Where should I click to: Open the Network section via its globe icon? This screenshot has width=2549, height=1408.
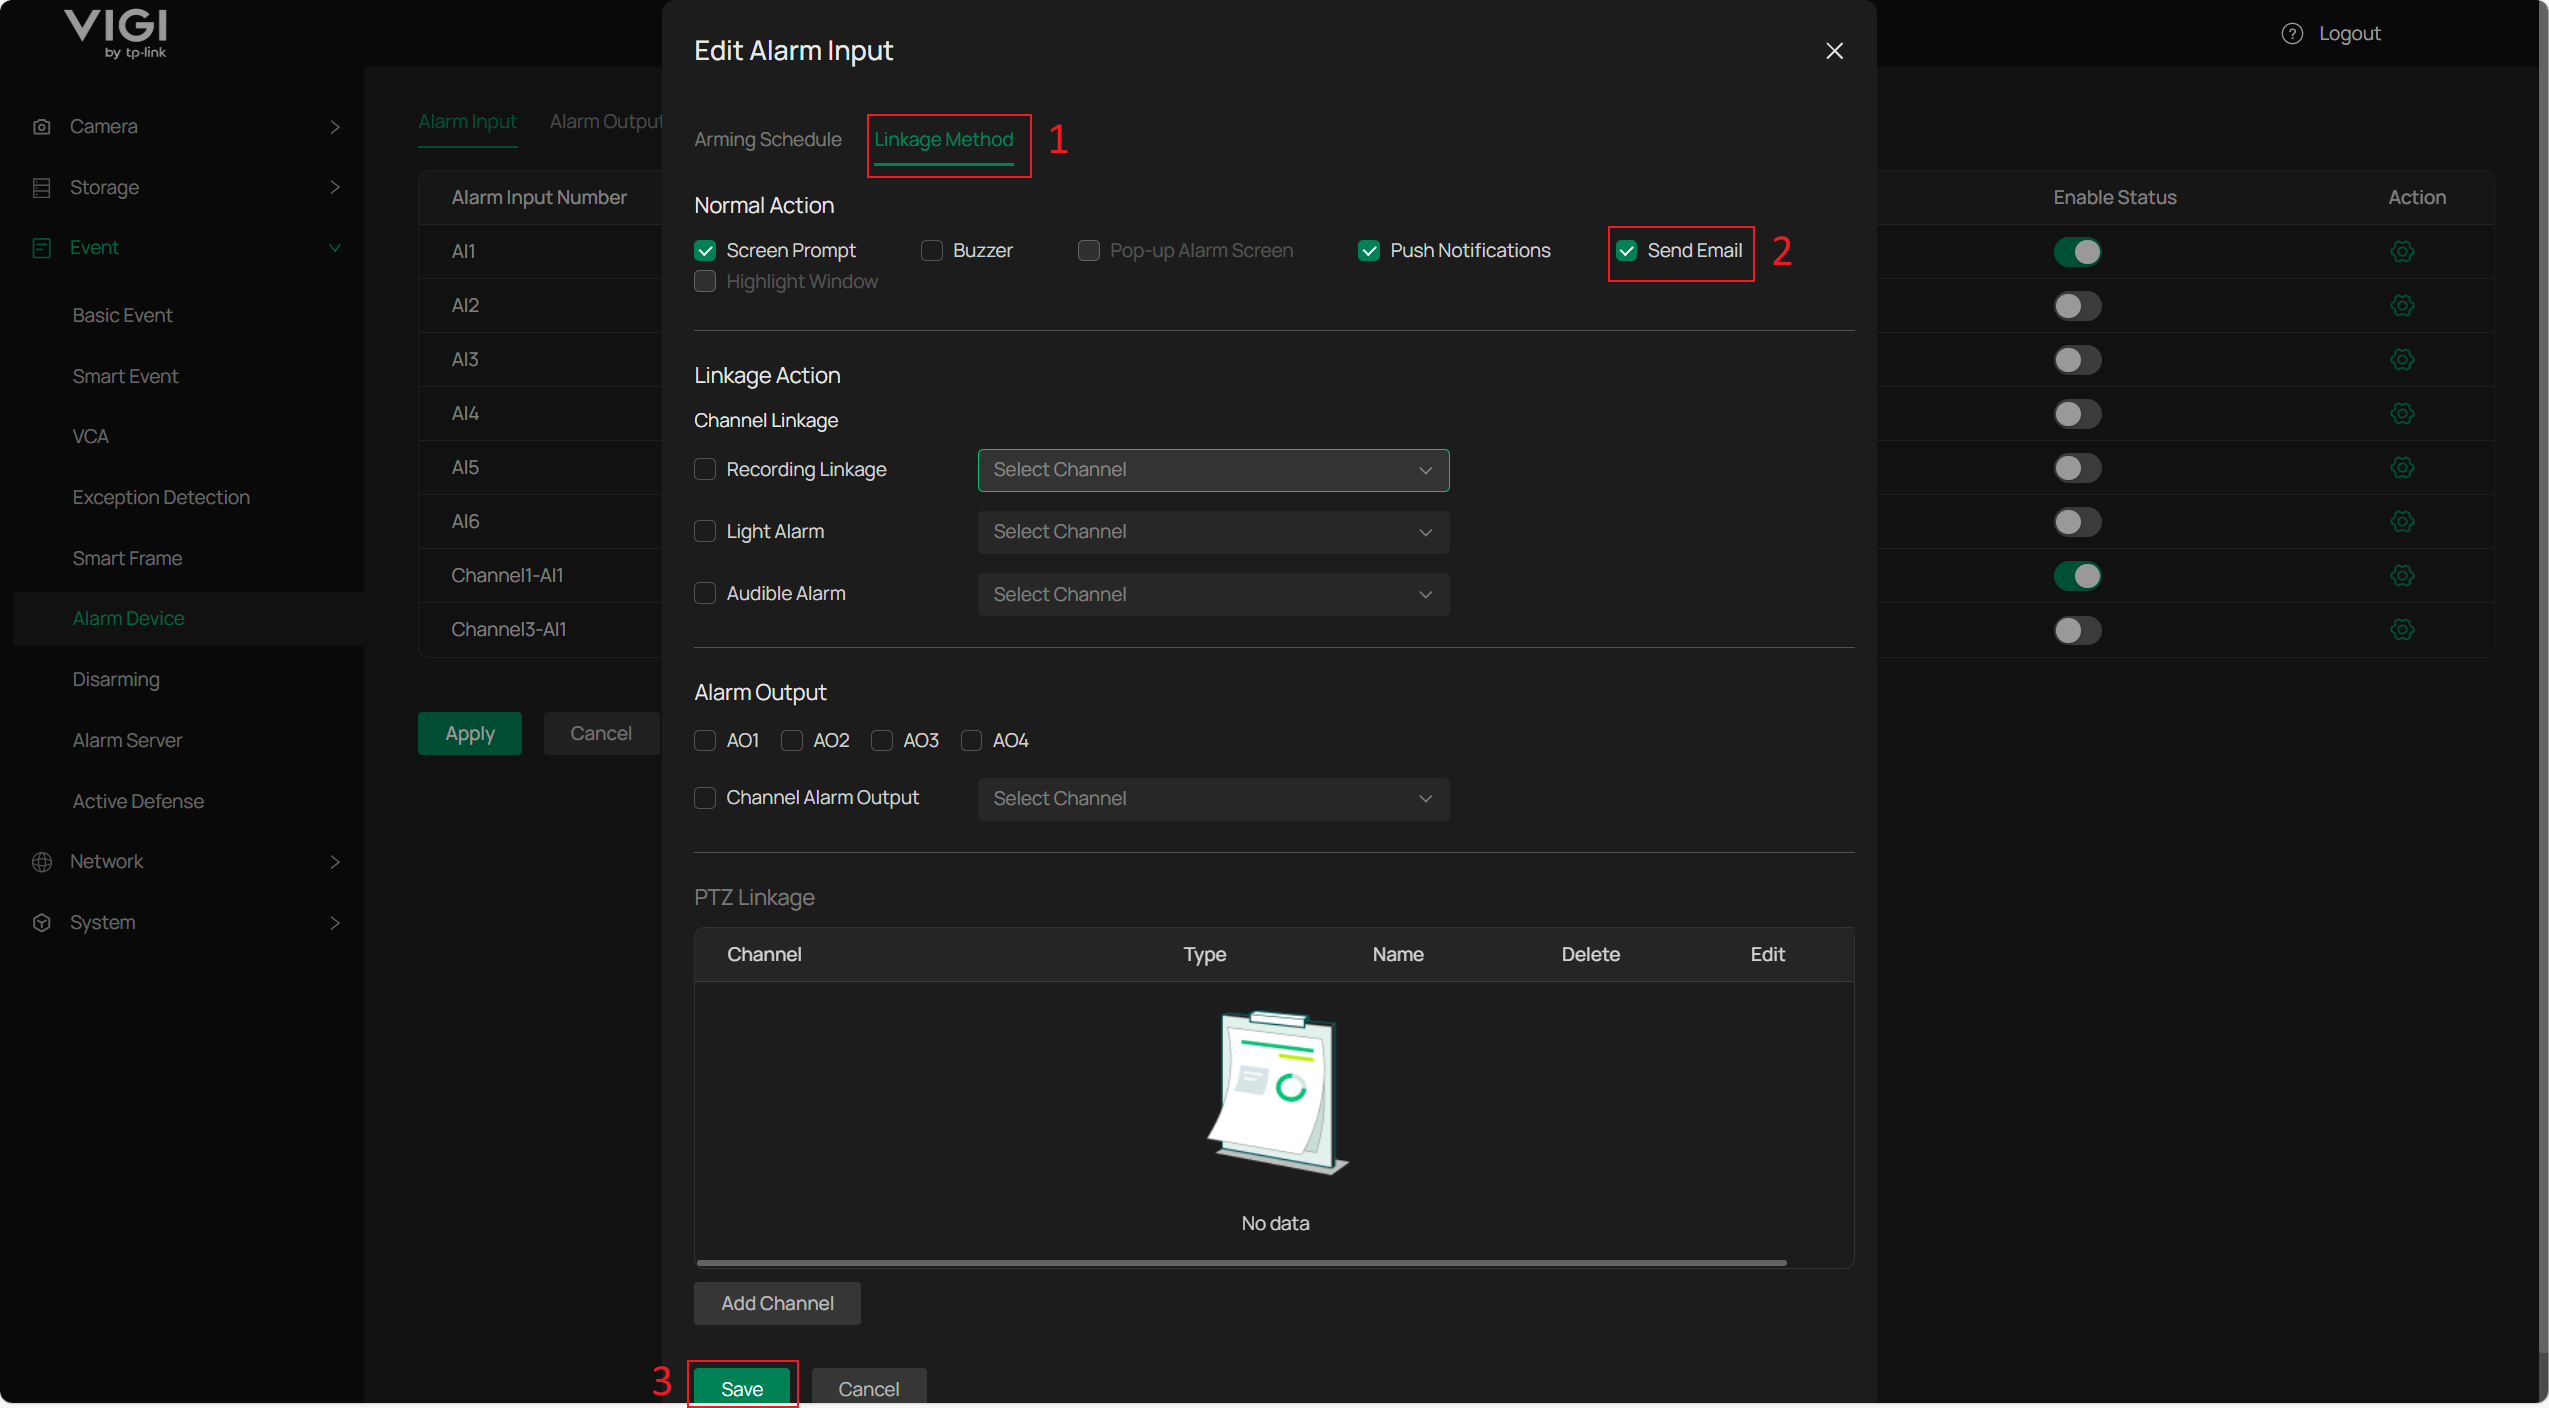(42, 861)
